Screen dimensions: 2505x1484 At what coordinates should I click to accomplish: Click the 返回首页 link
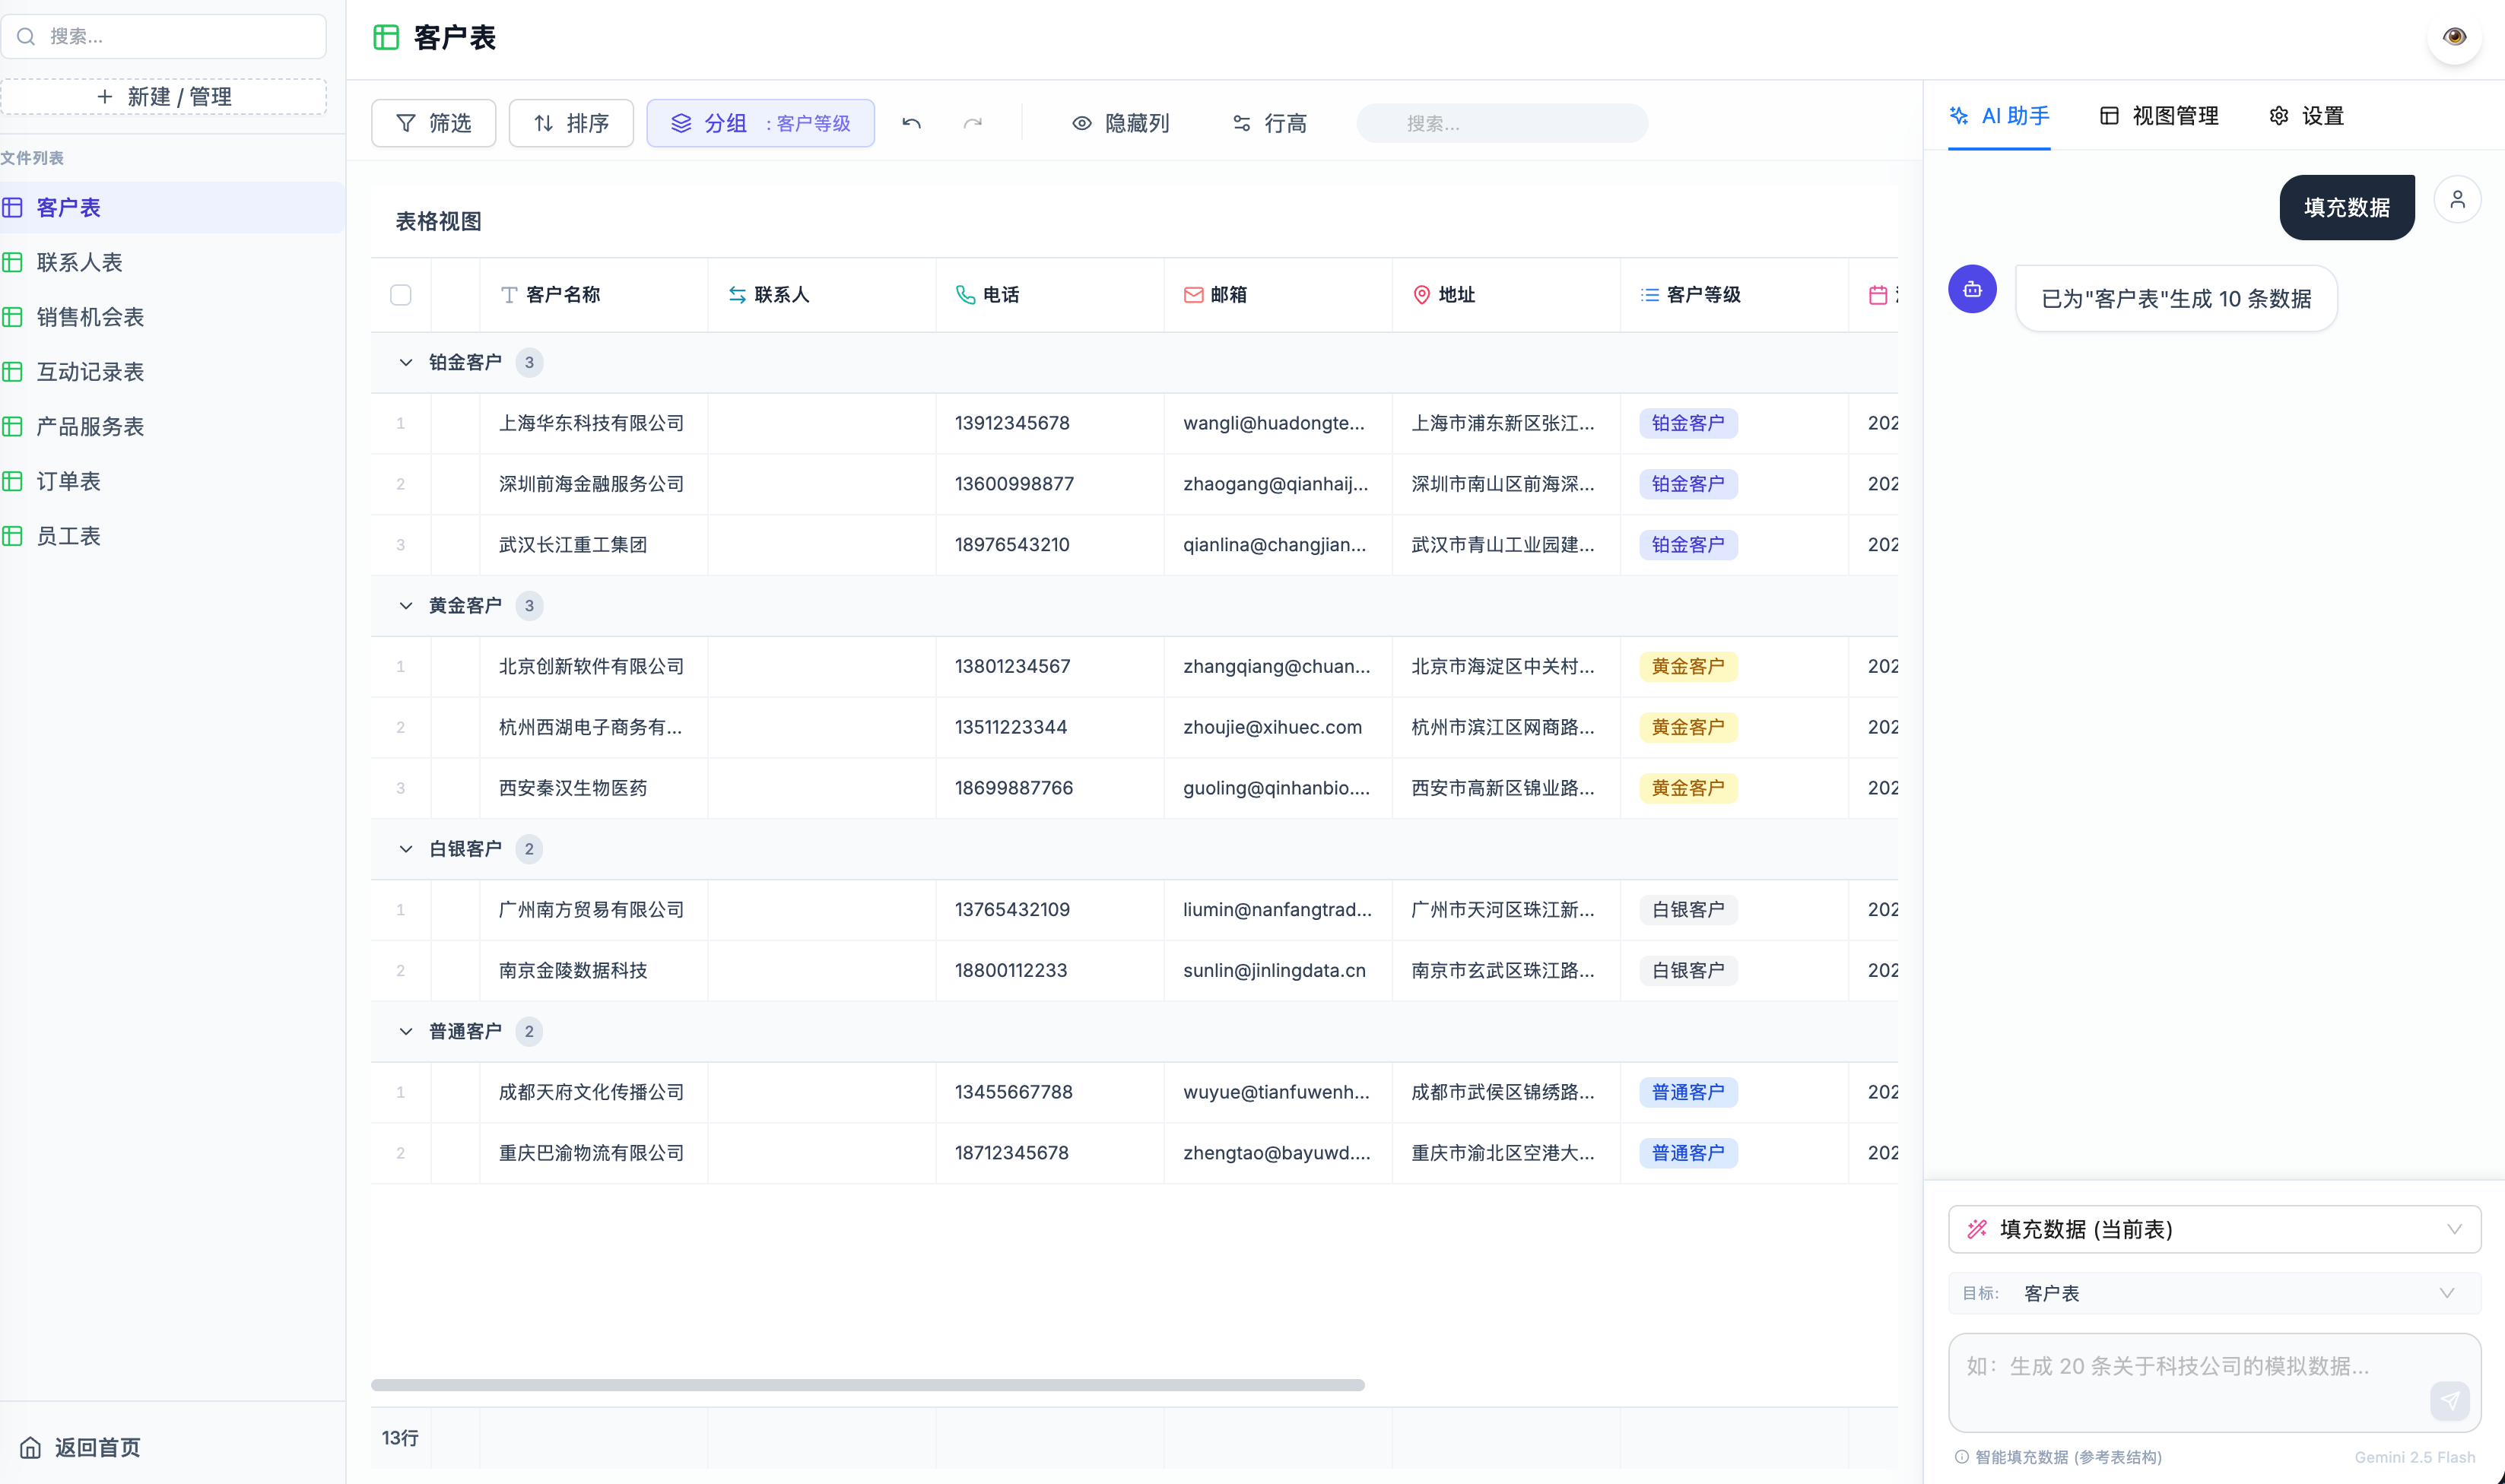[x=80, y=1447]
